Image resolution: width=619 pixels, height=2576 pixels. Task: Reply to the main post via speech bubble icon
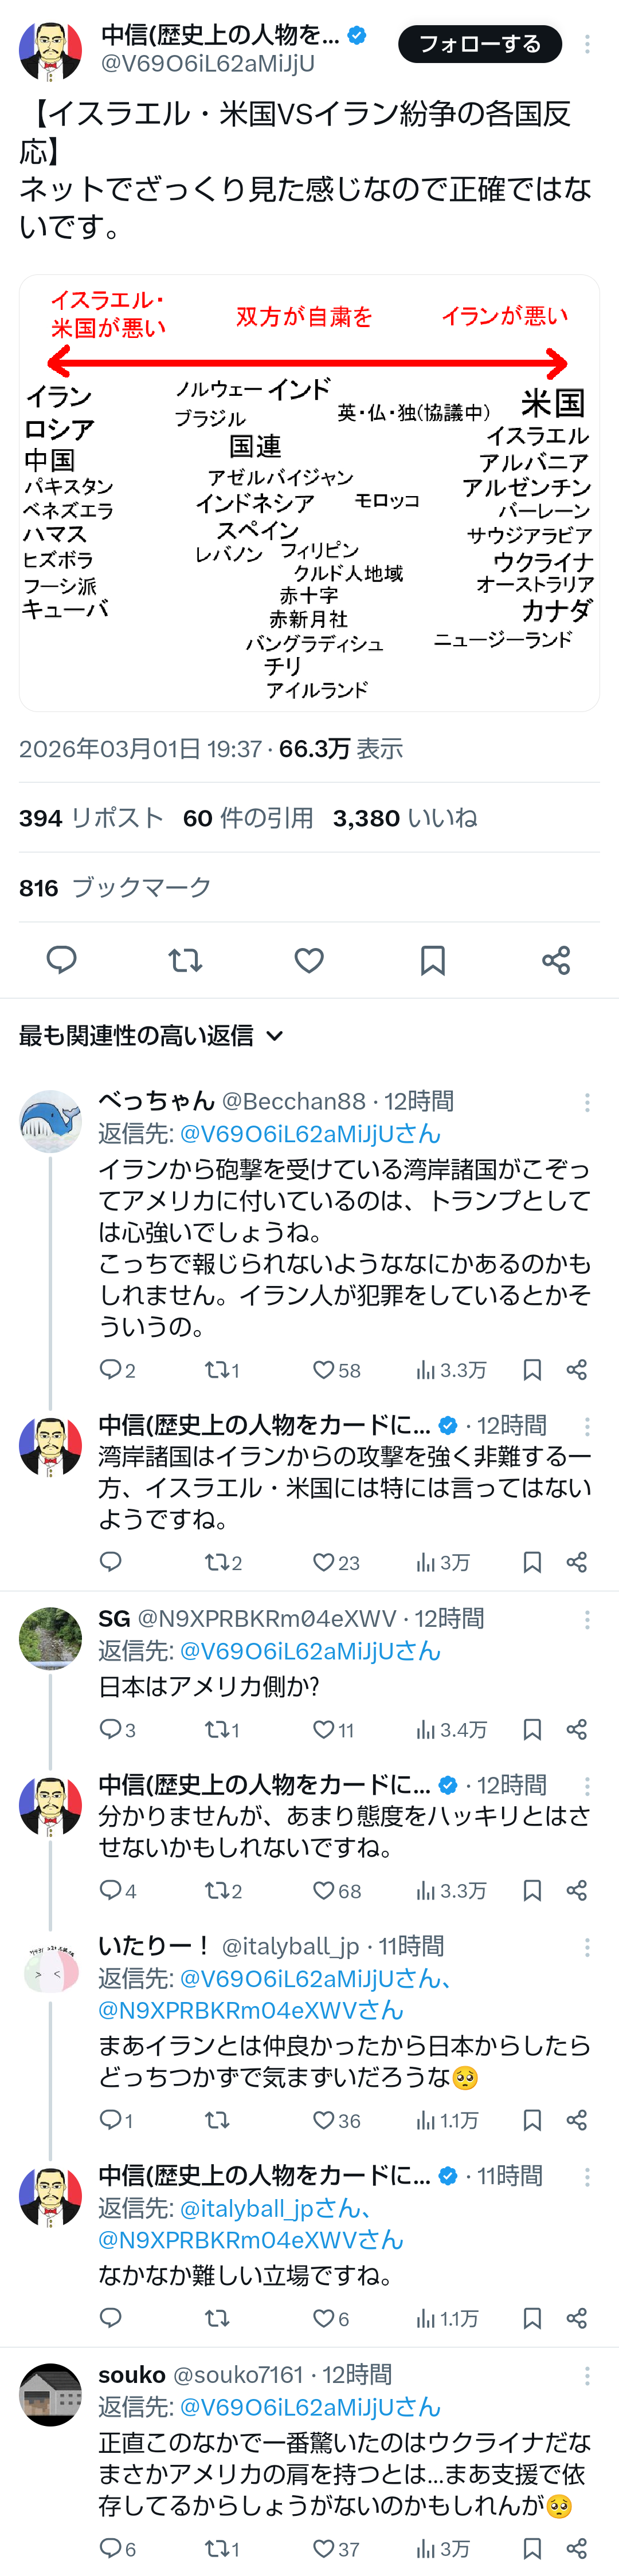pyautogui.click(x=62, y=960)
